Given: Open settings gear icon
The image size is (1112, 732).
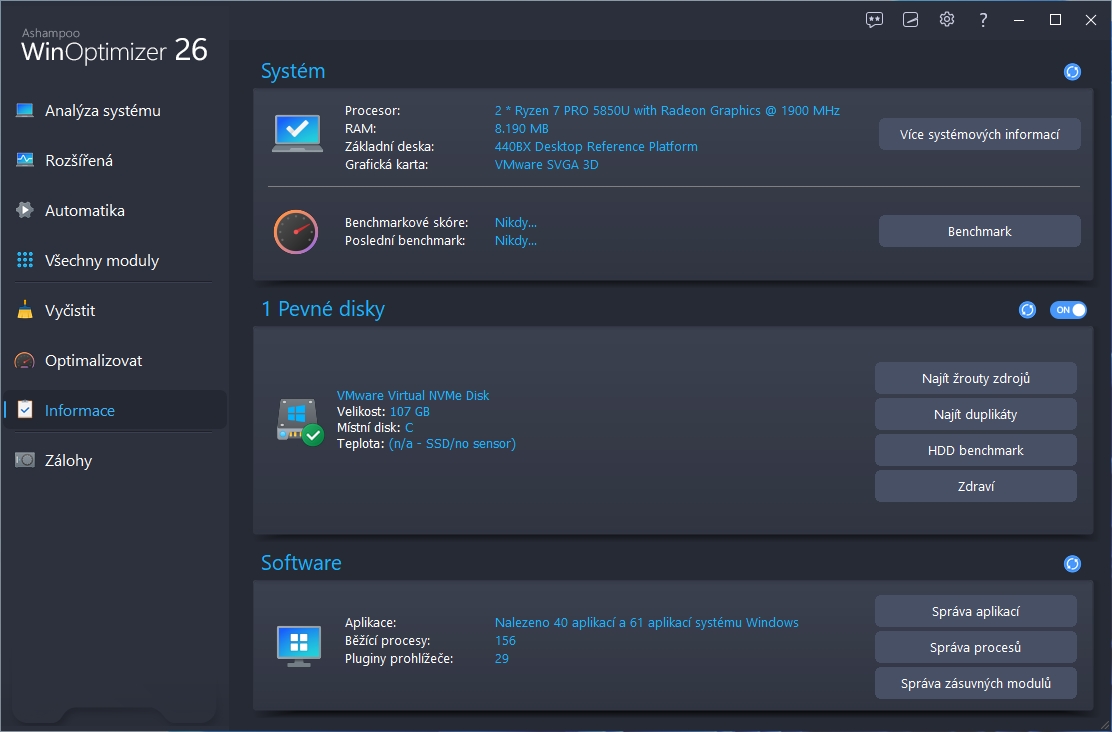Looking at the screenshot, I should point(947,19).
